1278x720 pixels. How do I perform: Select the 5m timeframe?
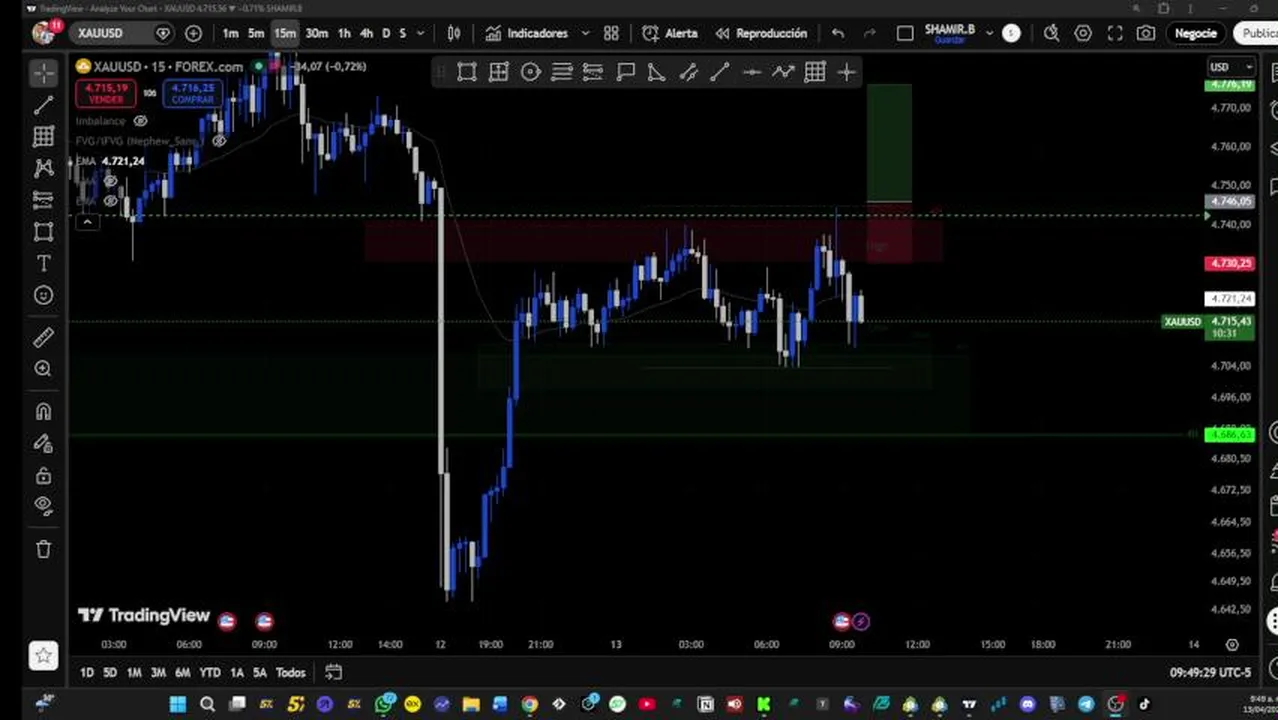256,33
